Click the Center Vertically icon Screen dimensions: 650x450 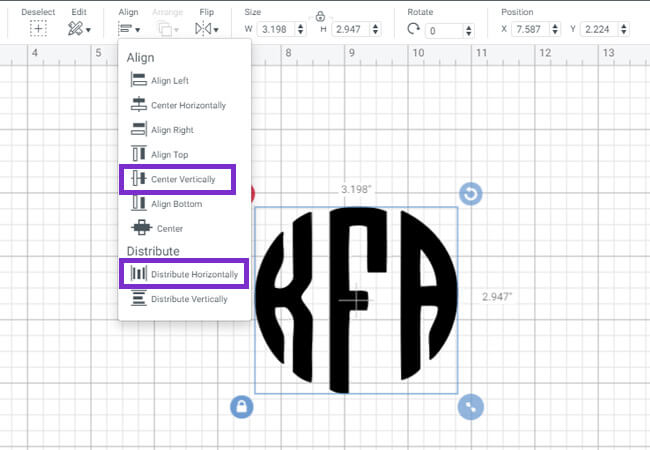pos(138,178)
